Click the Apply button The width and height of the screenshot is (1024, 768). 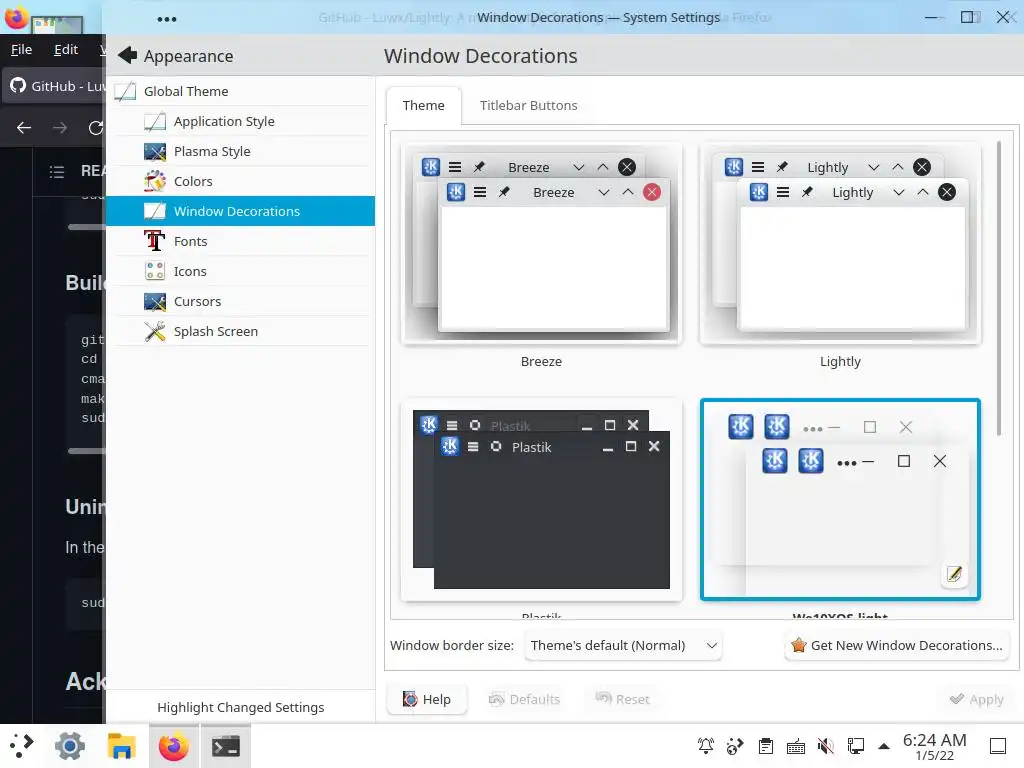click(x=977, y=699)
